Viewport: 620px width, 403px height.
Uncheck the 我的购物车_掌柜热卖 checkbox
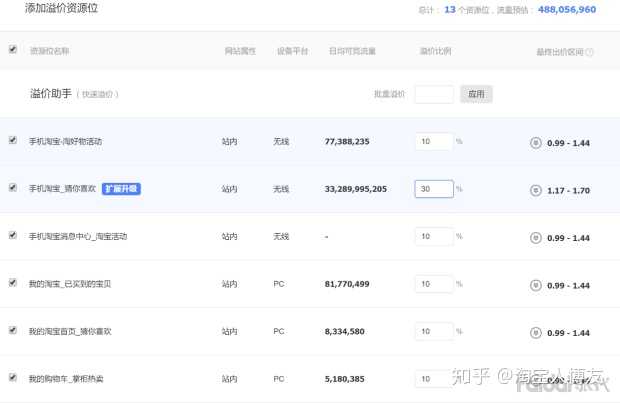click(x=13, y=377)
